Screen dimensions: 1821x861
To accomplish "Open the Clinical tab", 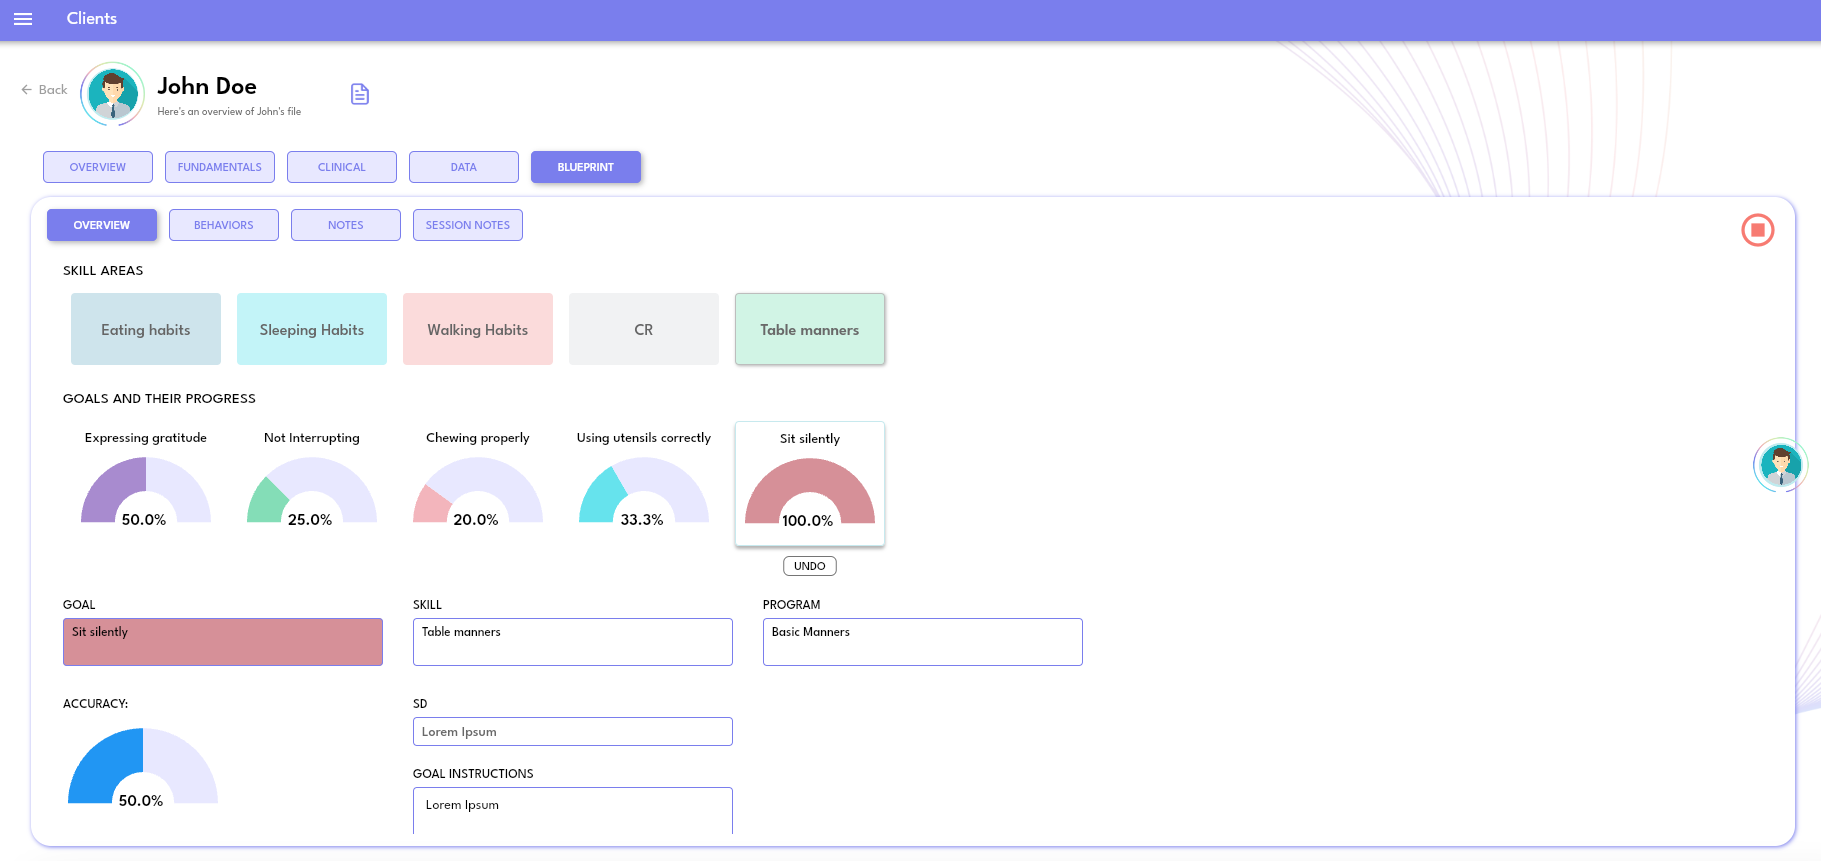I will [x=342, y=167].
